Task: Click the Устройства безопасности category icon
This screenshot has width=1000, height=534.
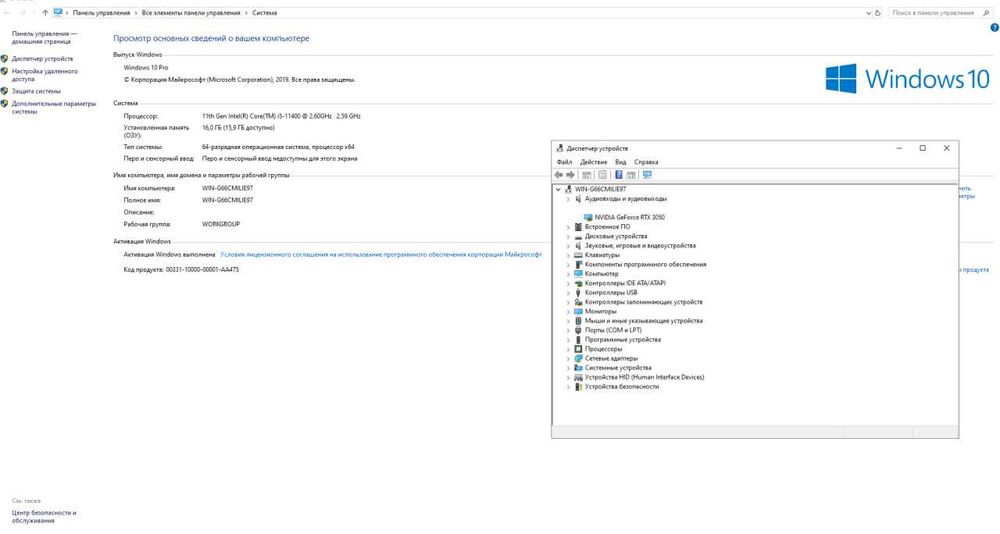Action: [578, 387]
